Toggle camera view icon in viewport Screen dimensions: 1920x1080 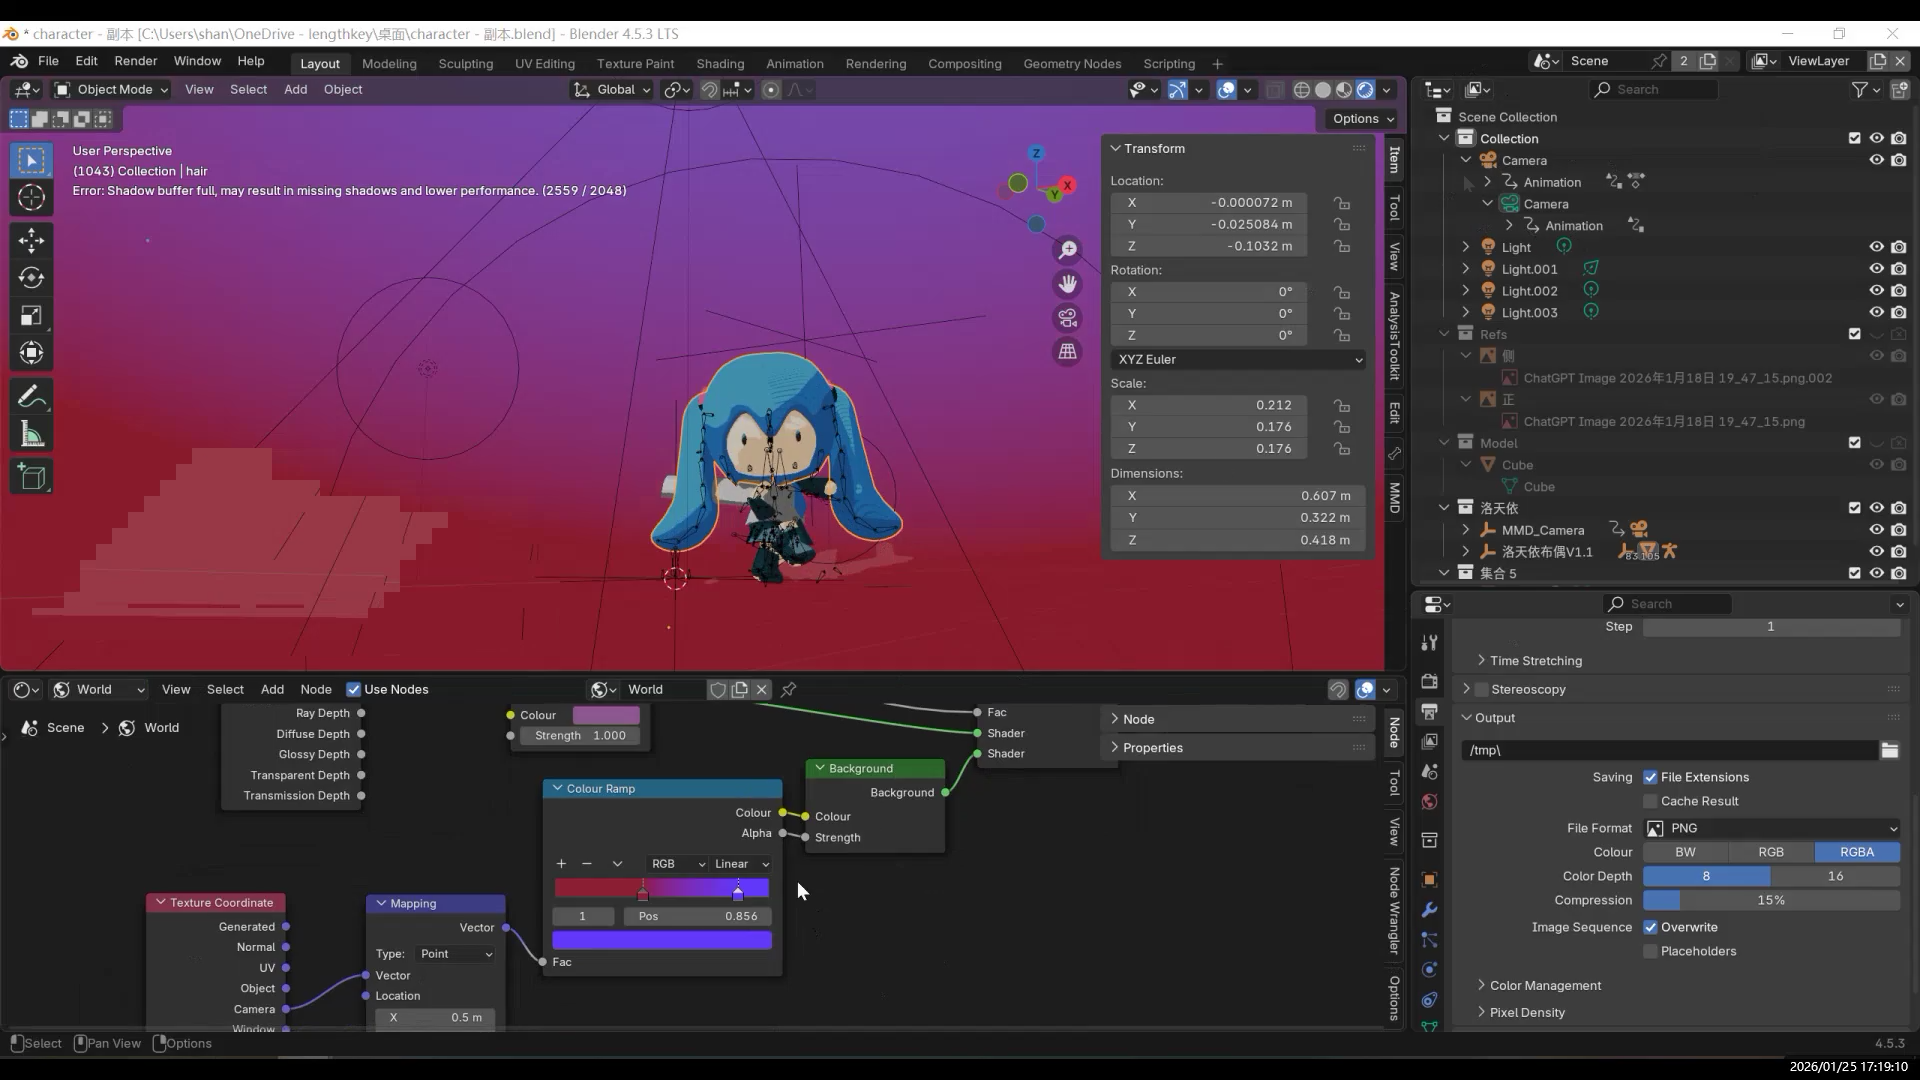[1068, 318]
